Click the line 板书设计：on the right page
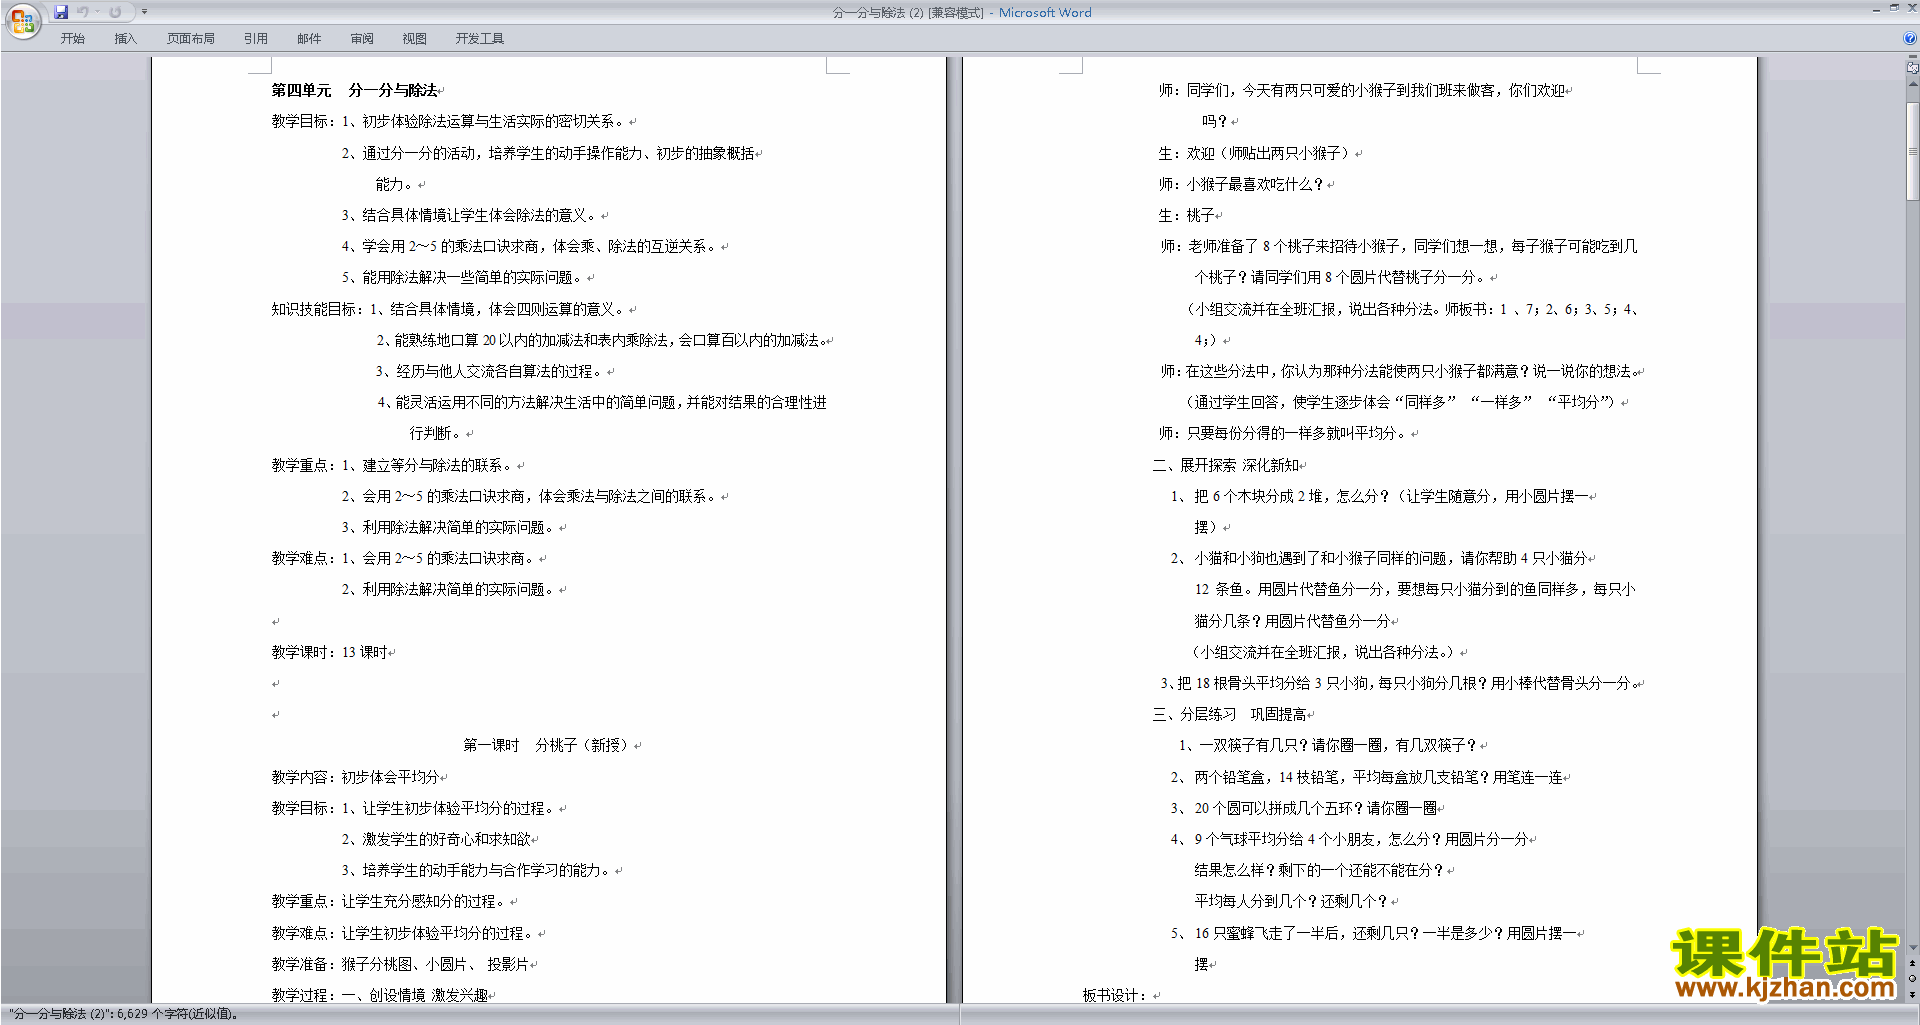1920x1025 pixels. pyautogui.click(x=1116, y=995)
